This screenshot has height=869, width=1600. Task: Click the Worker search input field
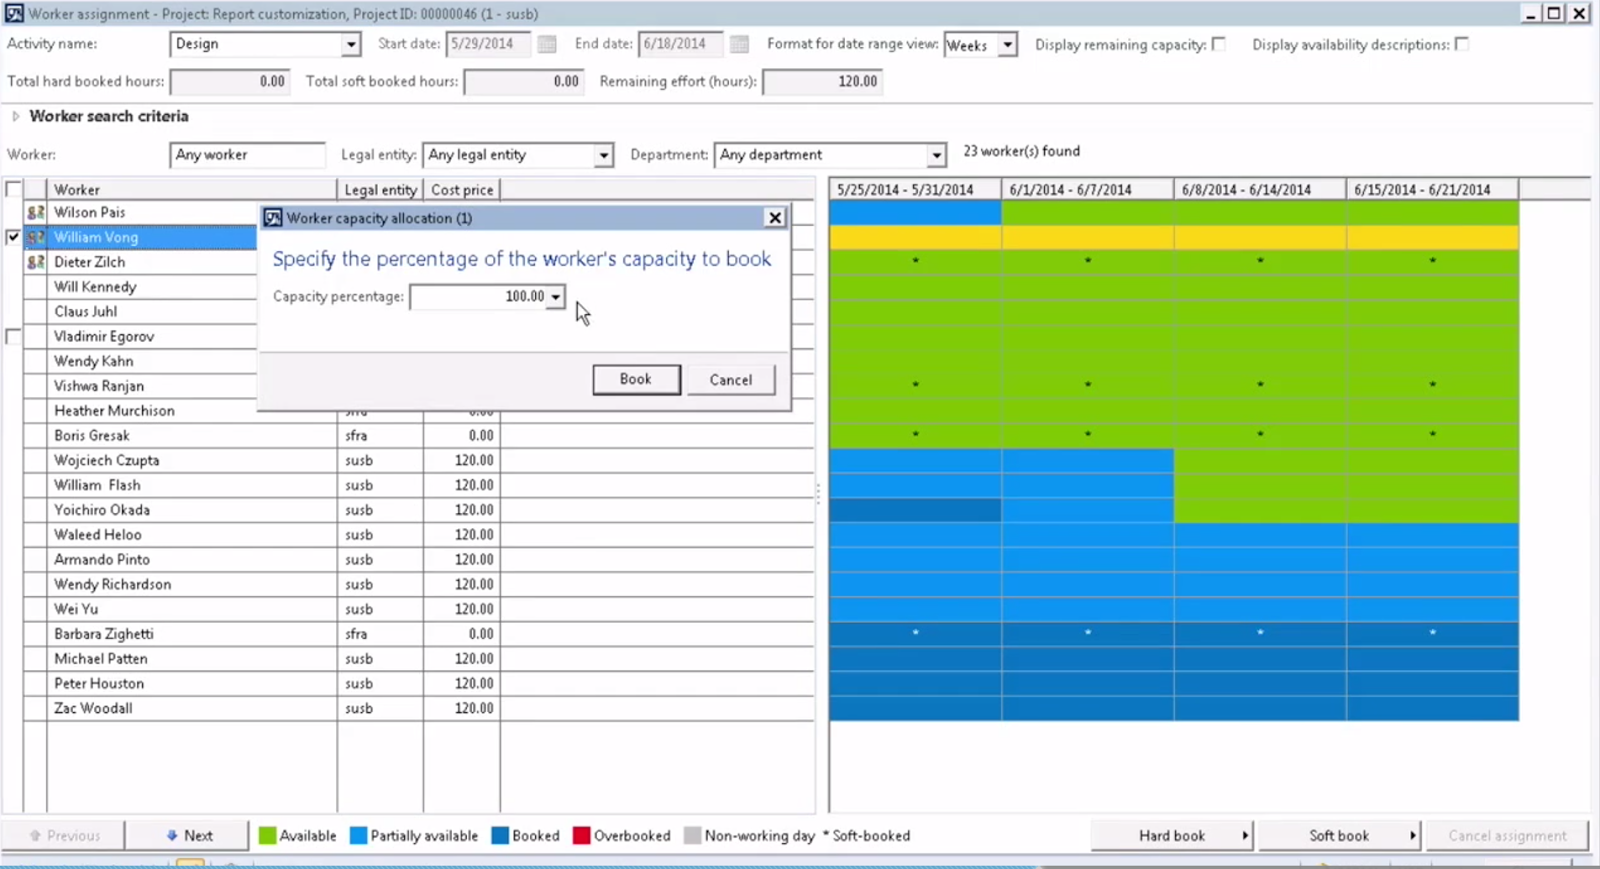click(x=248, y=155)
